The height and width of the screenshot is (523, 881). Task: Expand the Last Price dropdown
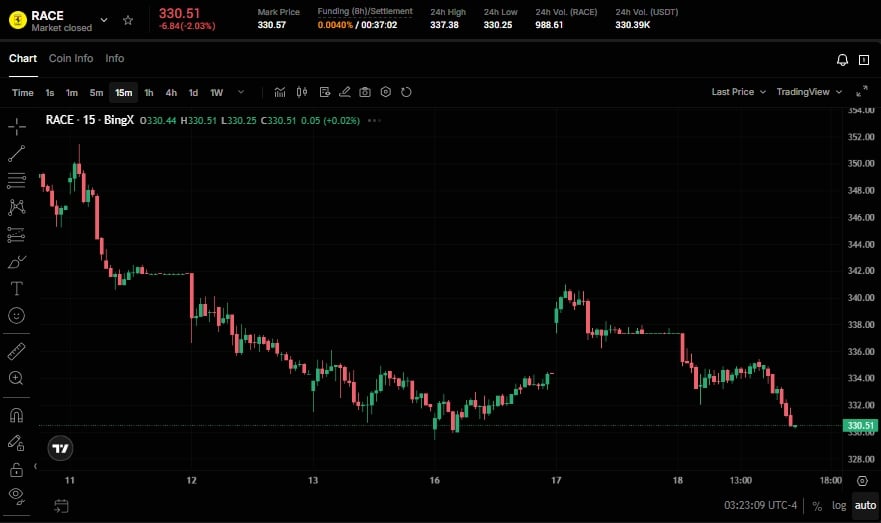738,92
